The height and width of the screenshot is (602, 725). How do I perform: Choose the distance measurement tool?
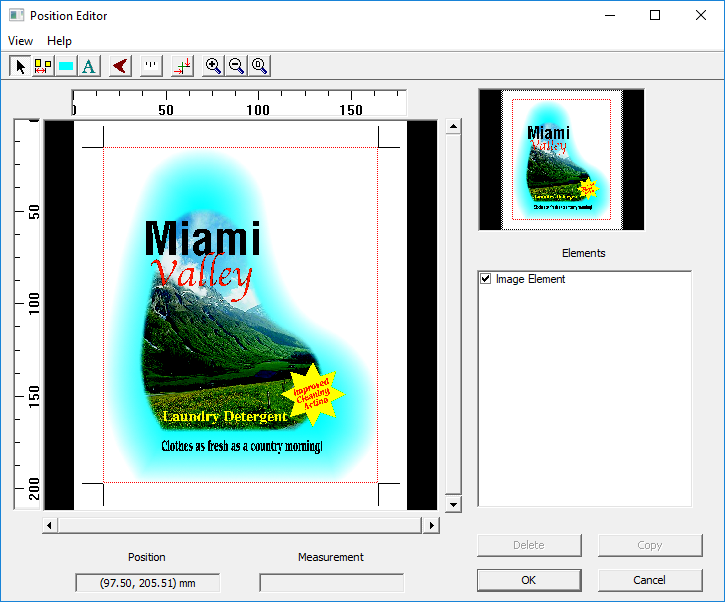pos(43,66)
